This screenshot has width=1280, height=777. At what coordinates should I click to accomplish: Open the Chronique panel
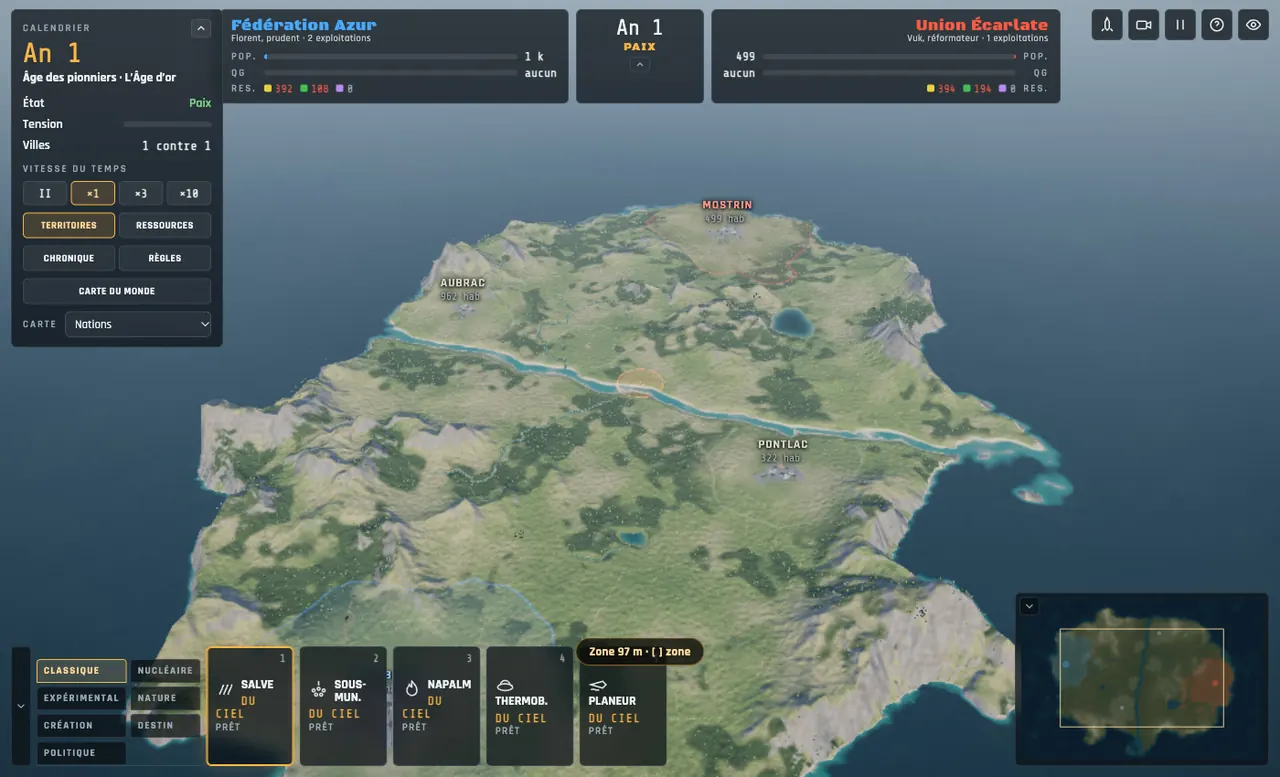(x=69, y=258)
